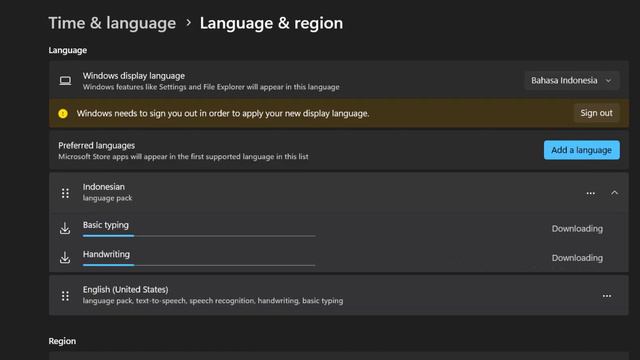This screenshot has width=640, height=360.
Task: Collapse the Indonesian language details chevron
Action: tap(614, 193)
